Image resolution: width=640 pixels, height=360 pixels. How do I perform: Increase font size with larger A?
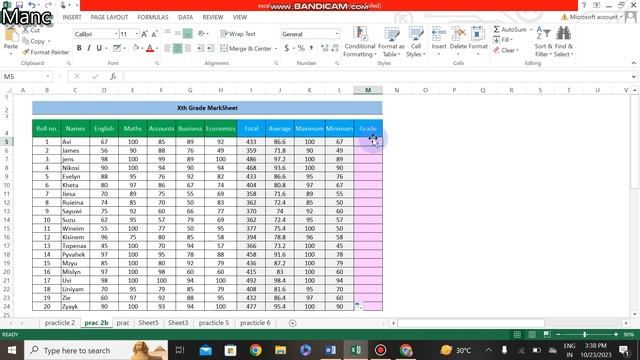point(144,34)
